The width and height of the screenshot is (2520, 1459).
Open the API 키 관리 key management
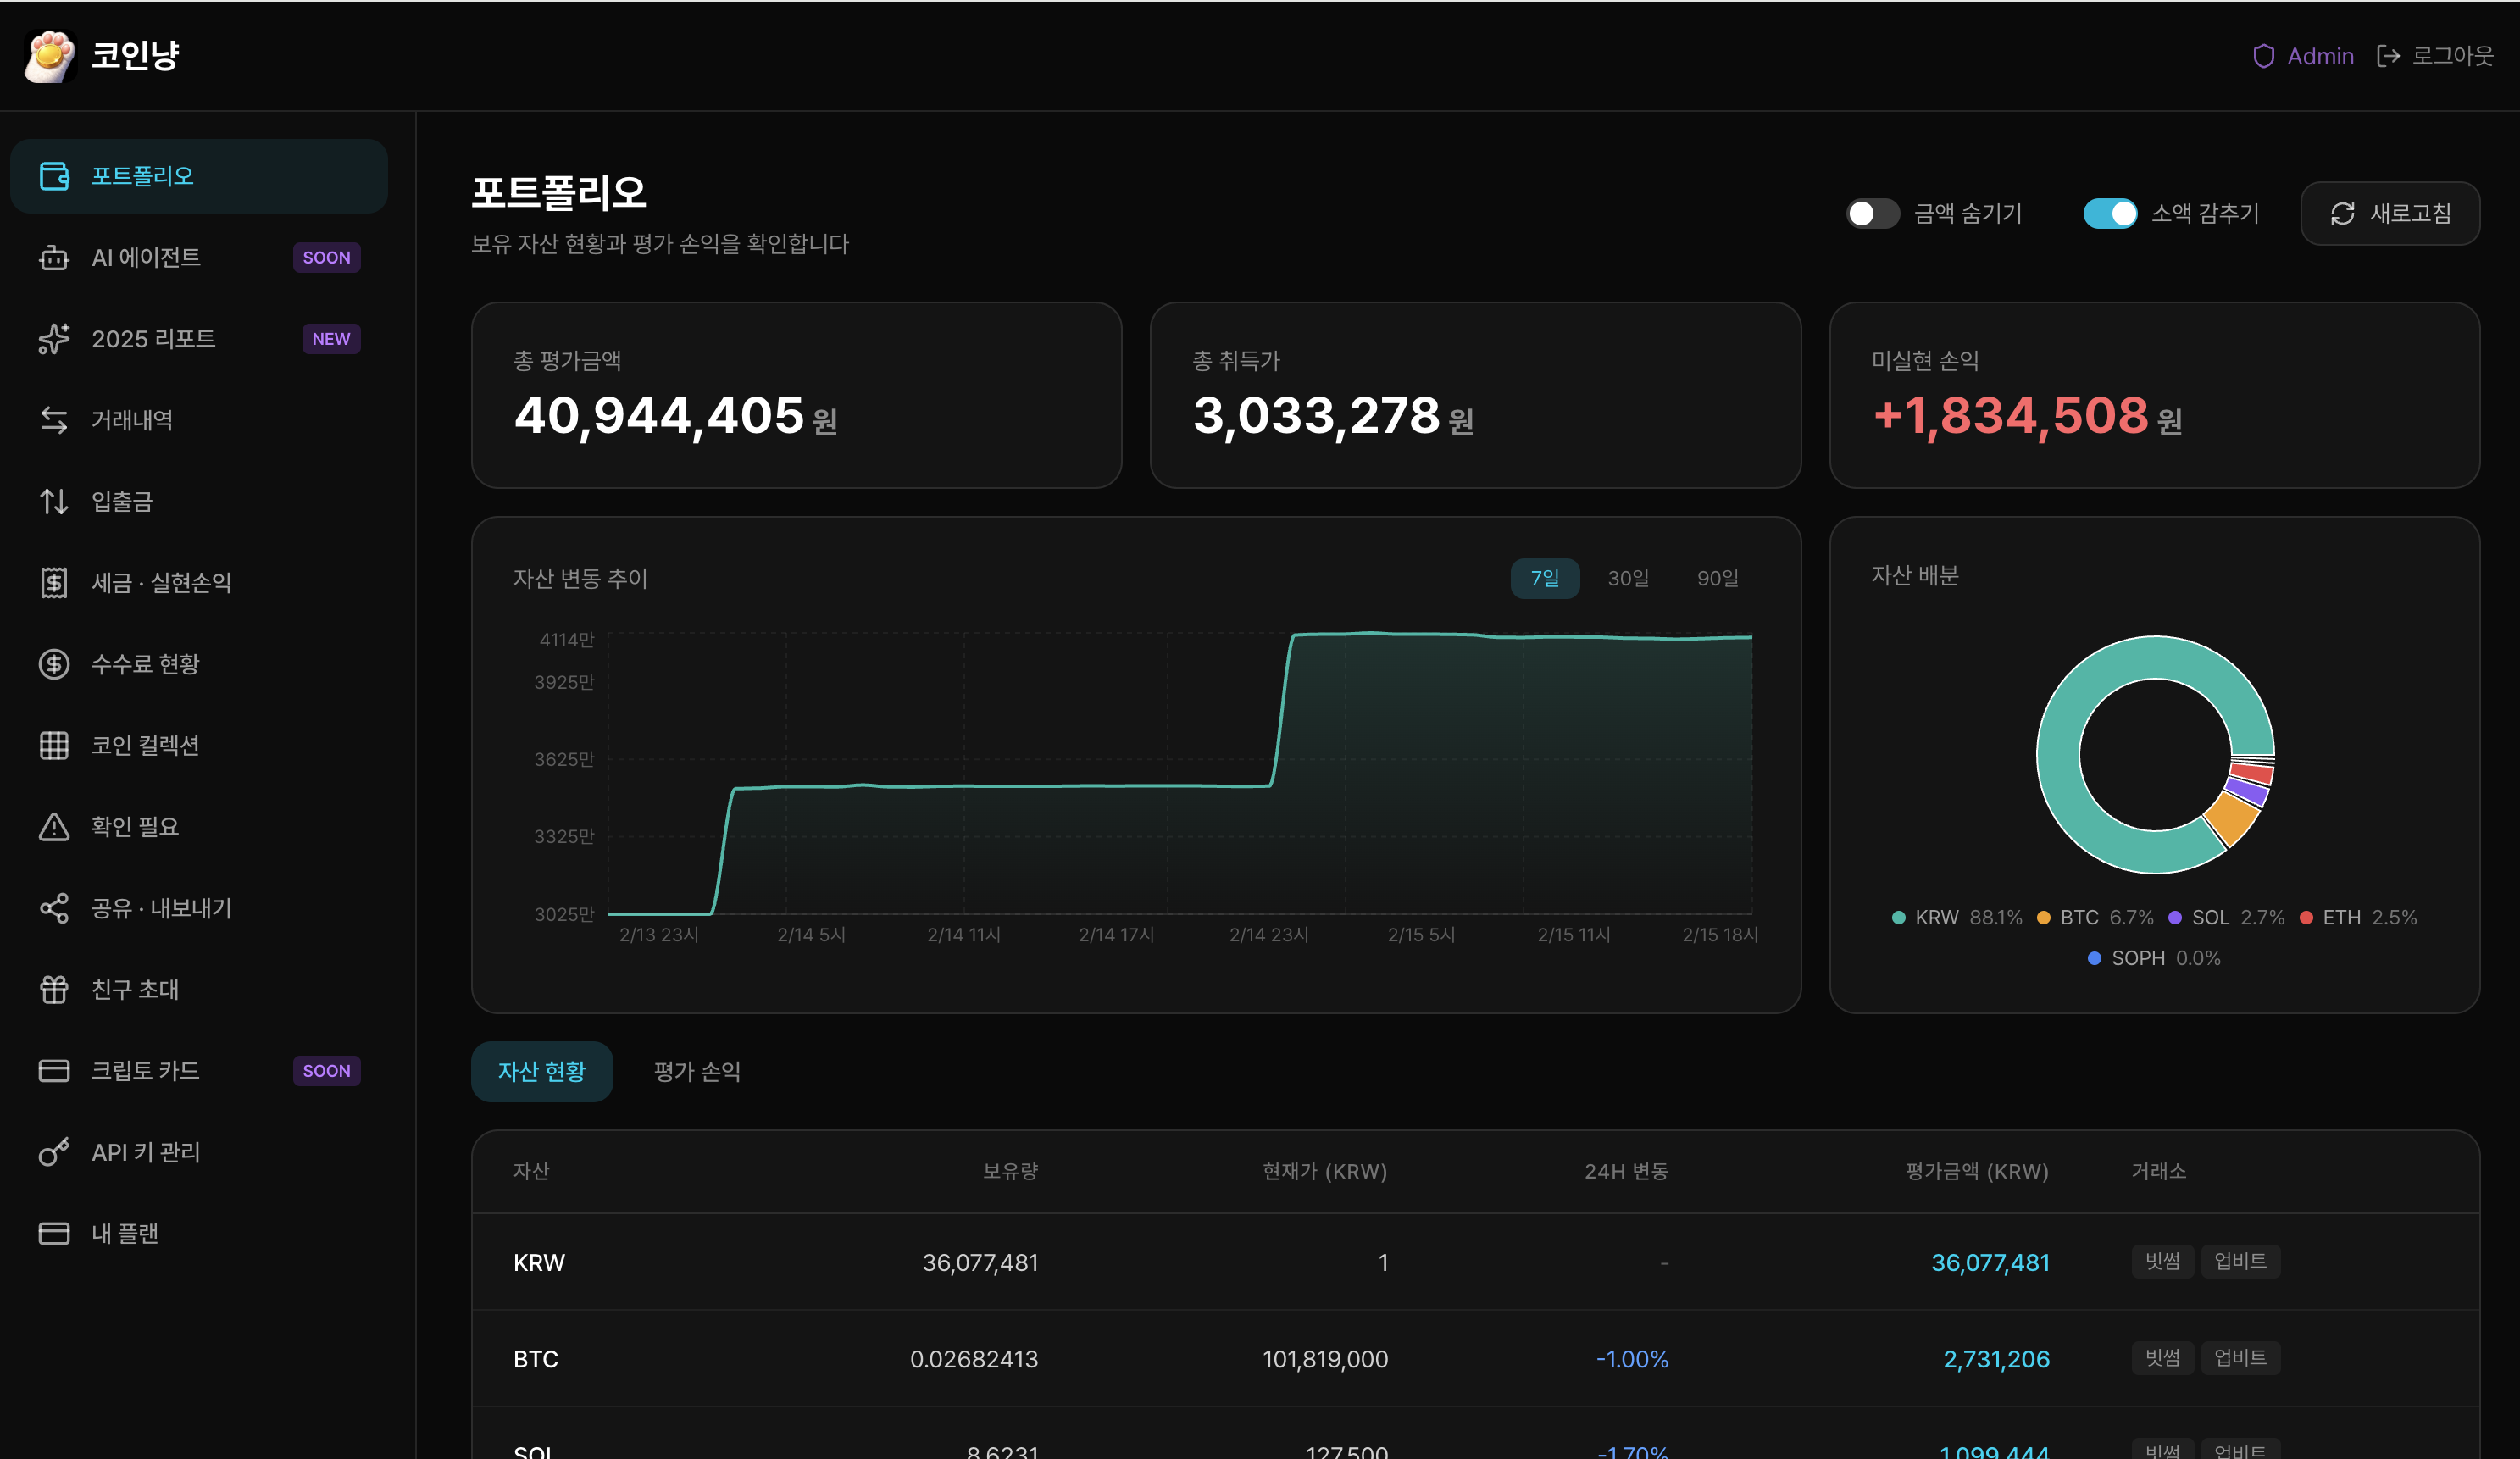146,1152
